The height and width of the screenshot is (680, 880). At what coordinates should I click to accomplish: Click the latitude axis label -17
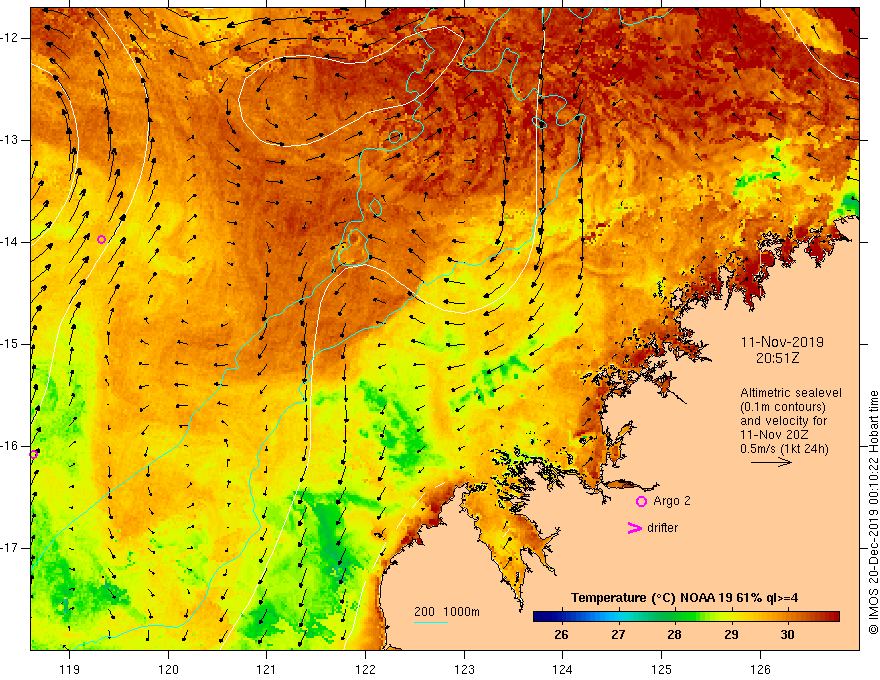pos(10,548)
